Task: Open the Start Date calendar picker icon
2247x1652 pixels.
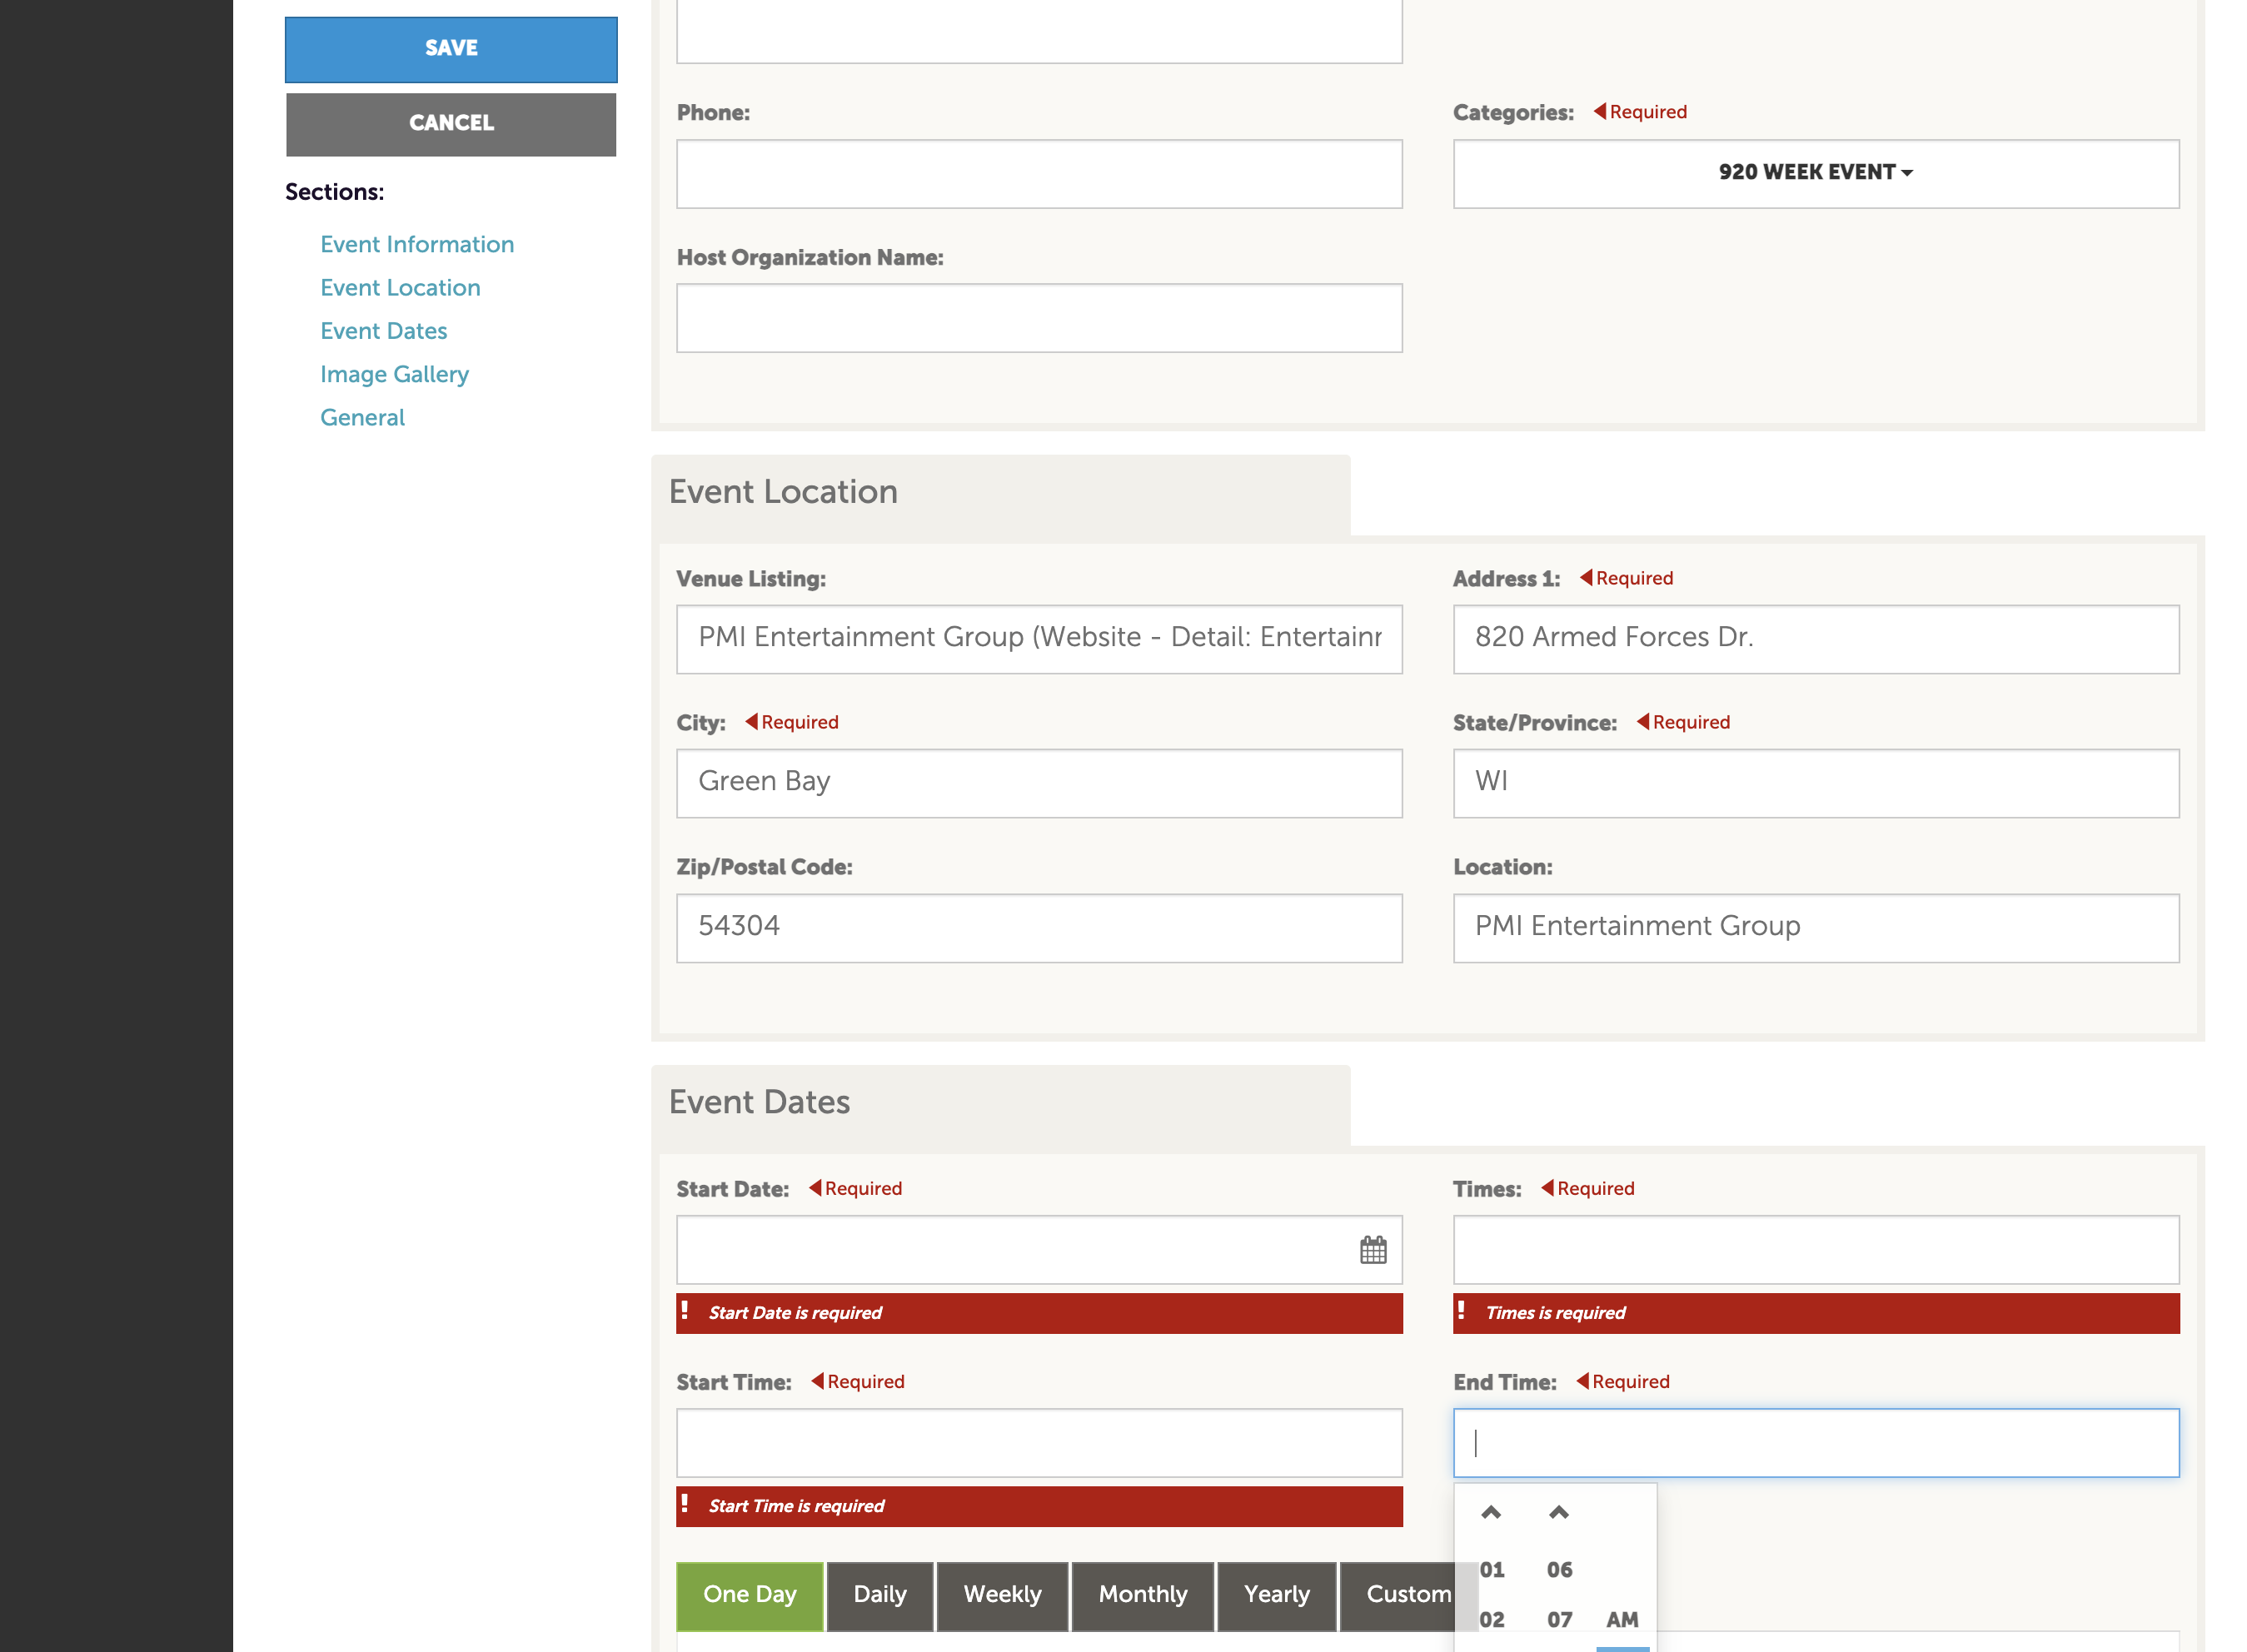Action: click(x=1373, y=1250)
